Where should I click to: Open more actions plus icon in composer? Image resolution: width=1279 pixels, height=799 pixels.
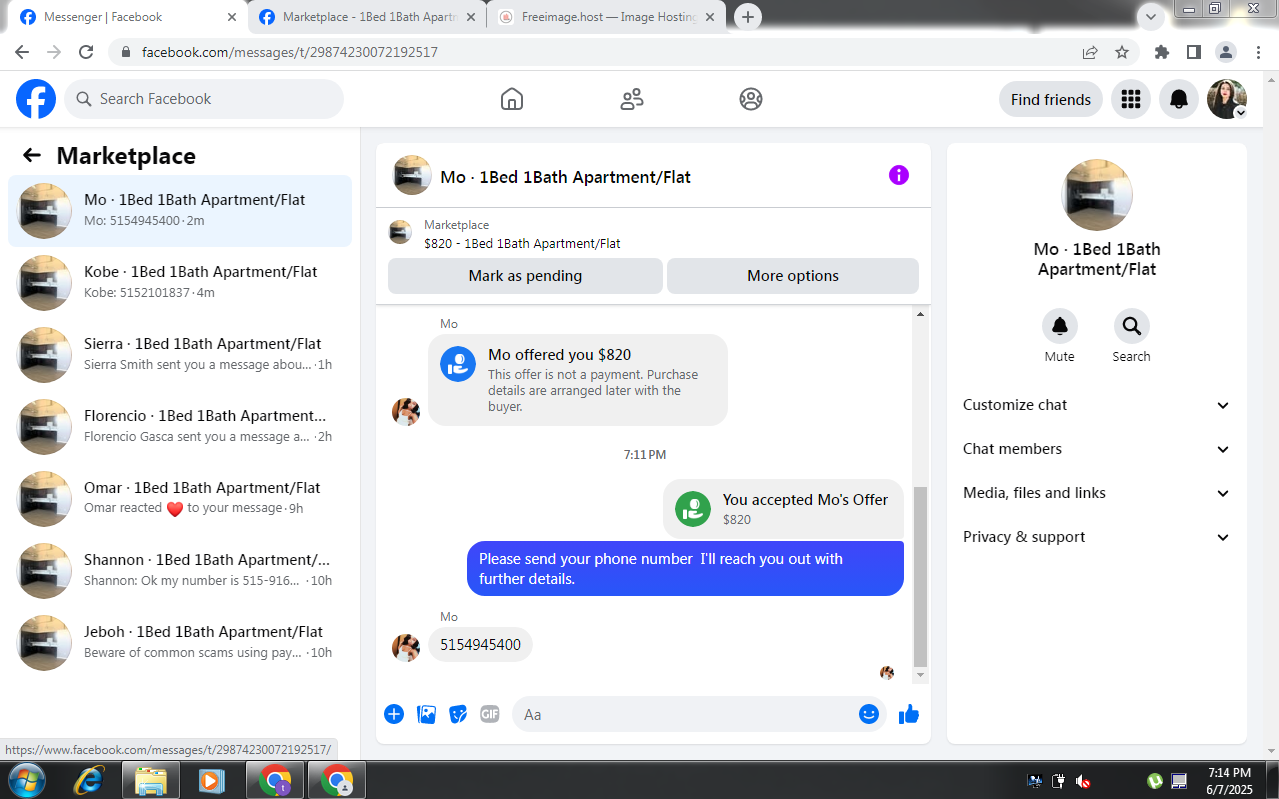394,714
